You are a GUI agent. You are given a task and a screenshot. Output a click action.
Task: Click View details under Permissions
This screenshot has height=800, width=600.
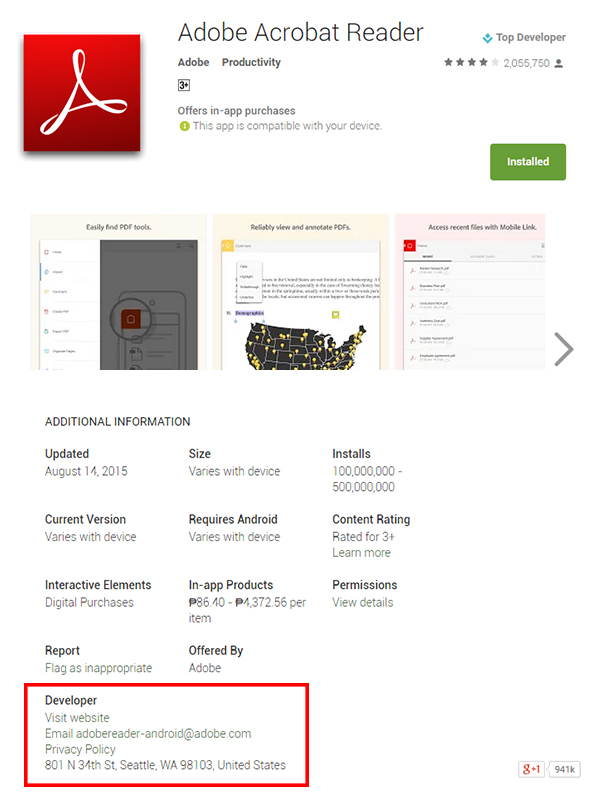tap(362, 602)
